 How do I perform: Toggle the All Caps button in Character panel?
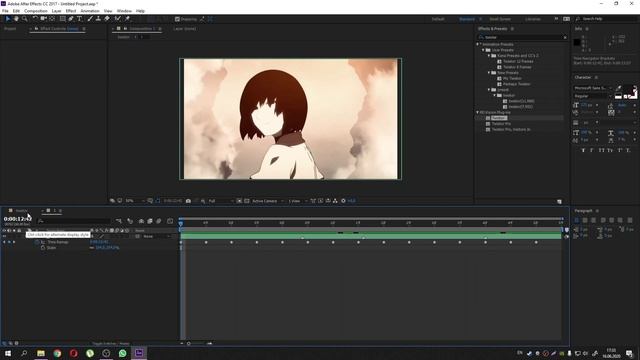pyautogui.click(x=601, y=150)
